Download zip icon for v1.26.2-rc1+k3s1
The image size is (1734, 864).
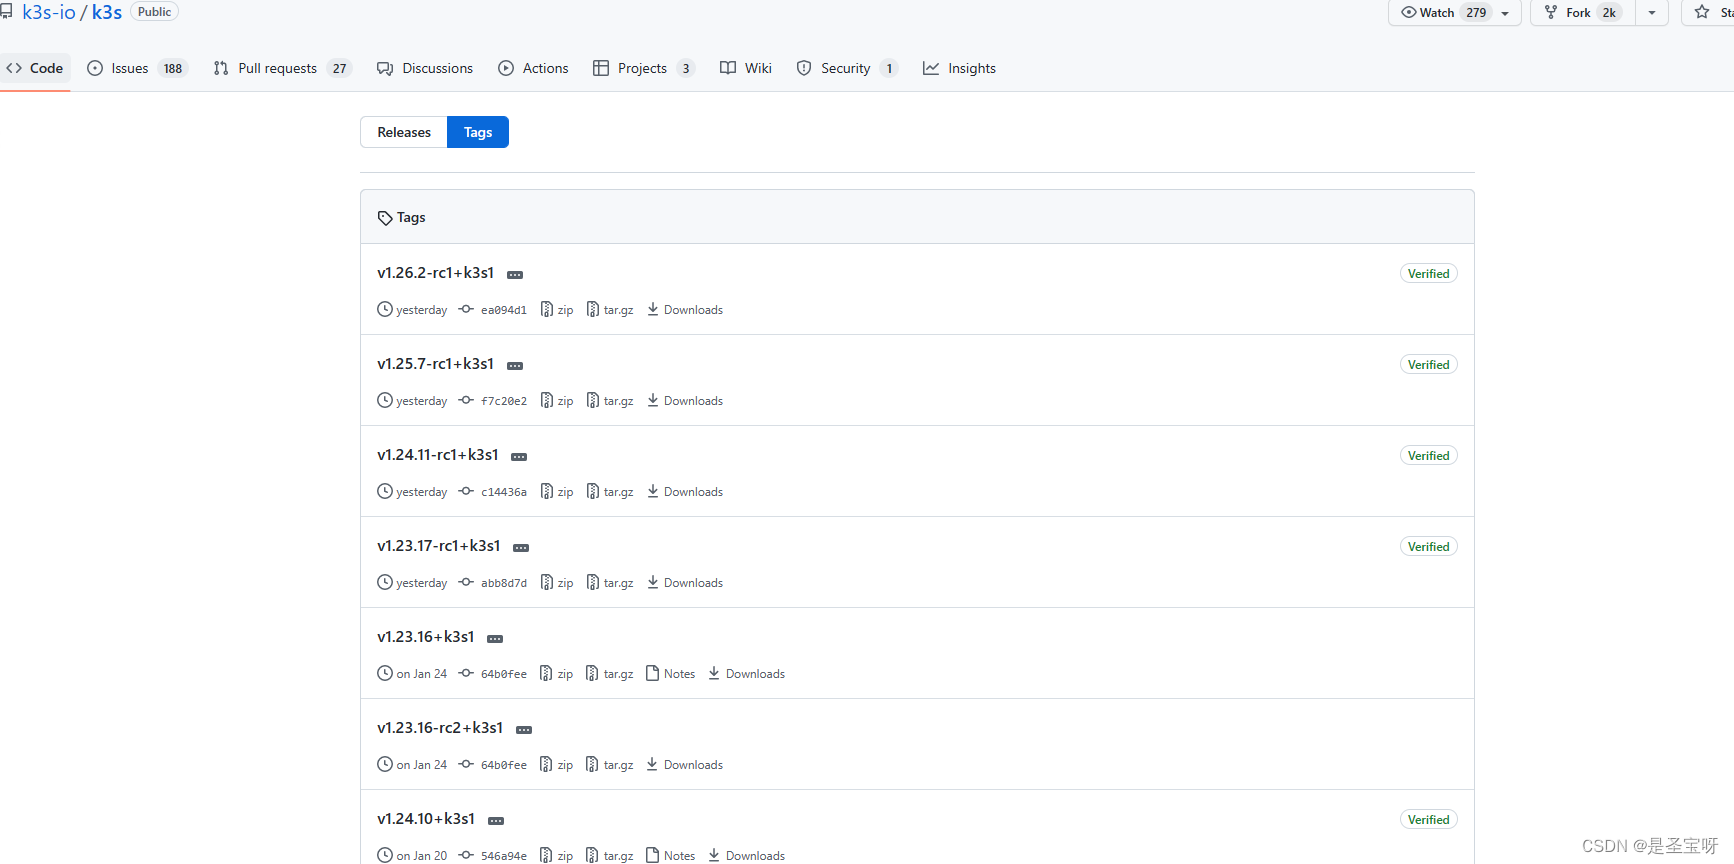click(547, 309)
